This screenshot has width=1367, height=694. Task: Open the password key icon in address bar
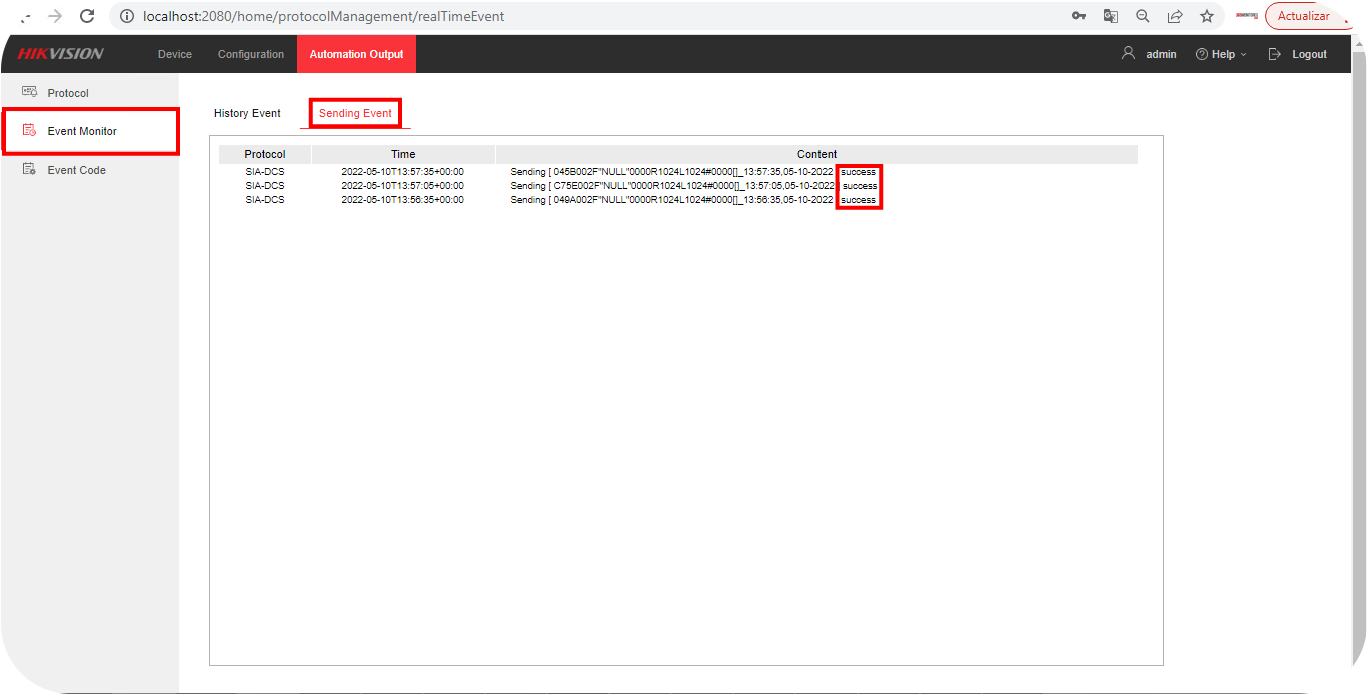(x=1079, y=16)
